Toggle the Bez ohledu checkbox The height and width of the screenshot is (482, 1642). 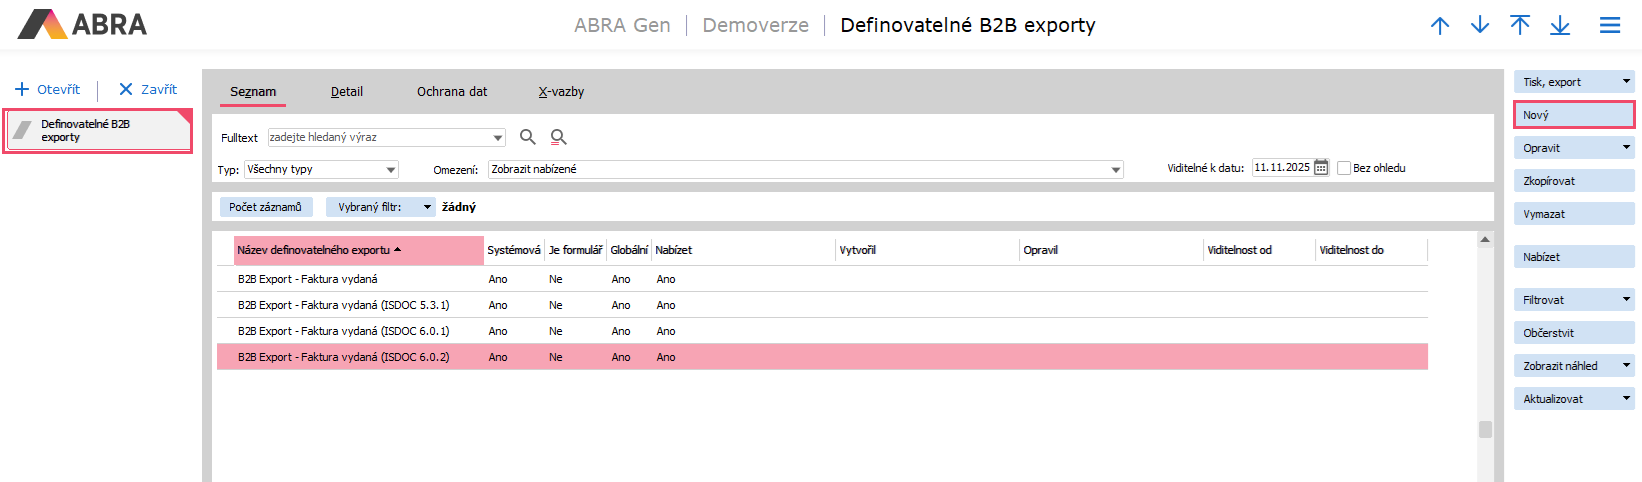tap(1344, 168)
